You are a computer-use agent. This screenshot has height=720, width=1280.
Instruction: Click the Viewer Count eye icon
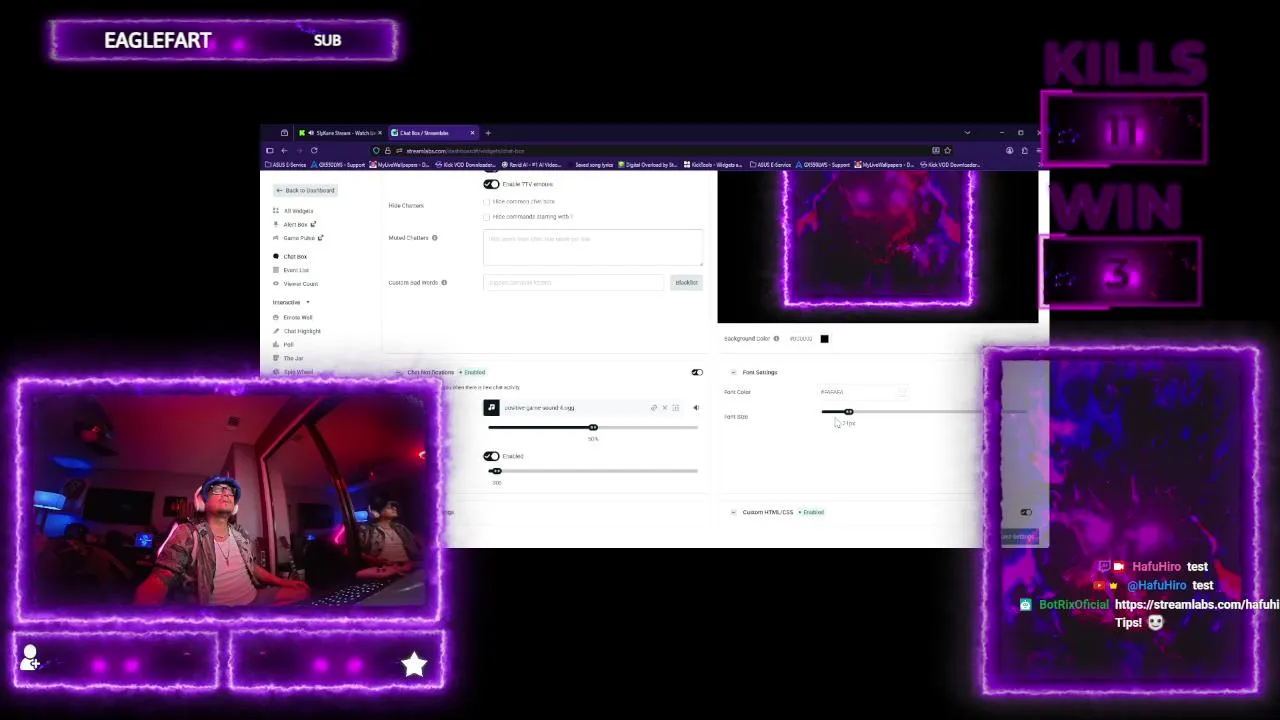[276, 284]
